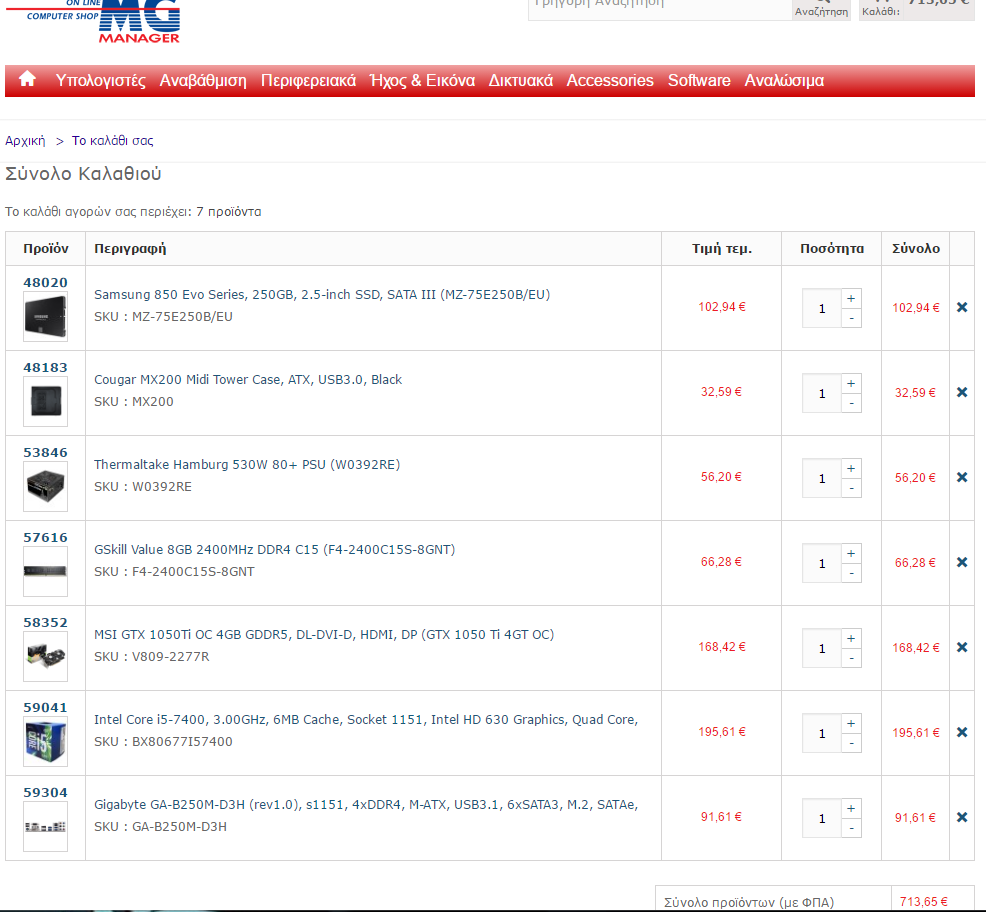986x912 pixels.
Task: Decrease Gigabyte GA-B250M-D3H quantity
Action: pos(851,828)
